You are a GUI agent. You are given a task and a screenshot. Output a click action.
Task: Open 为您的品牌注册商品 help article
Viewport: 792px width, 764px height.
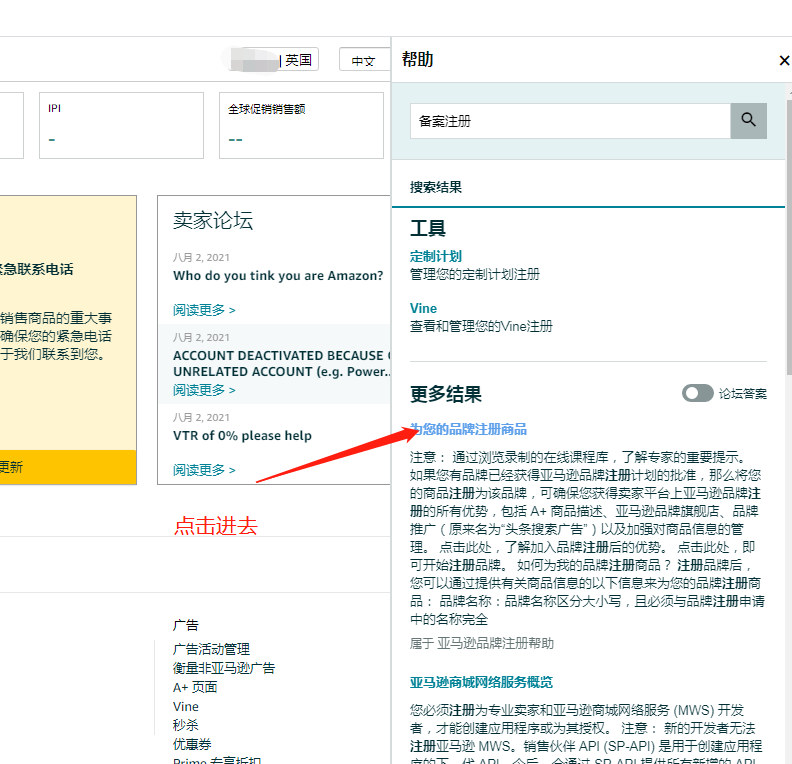[468, 429]
